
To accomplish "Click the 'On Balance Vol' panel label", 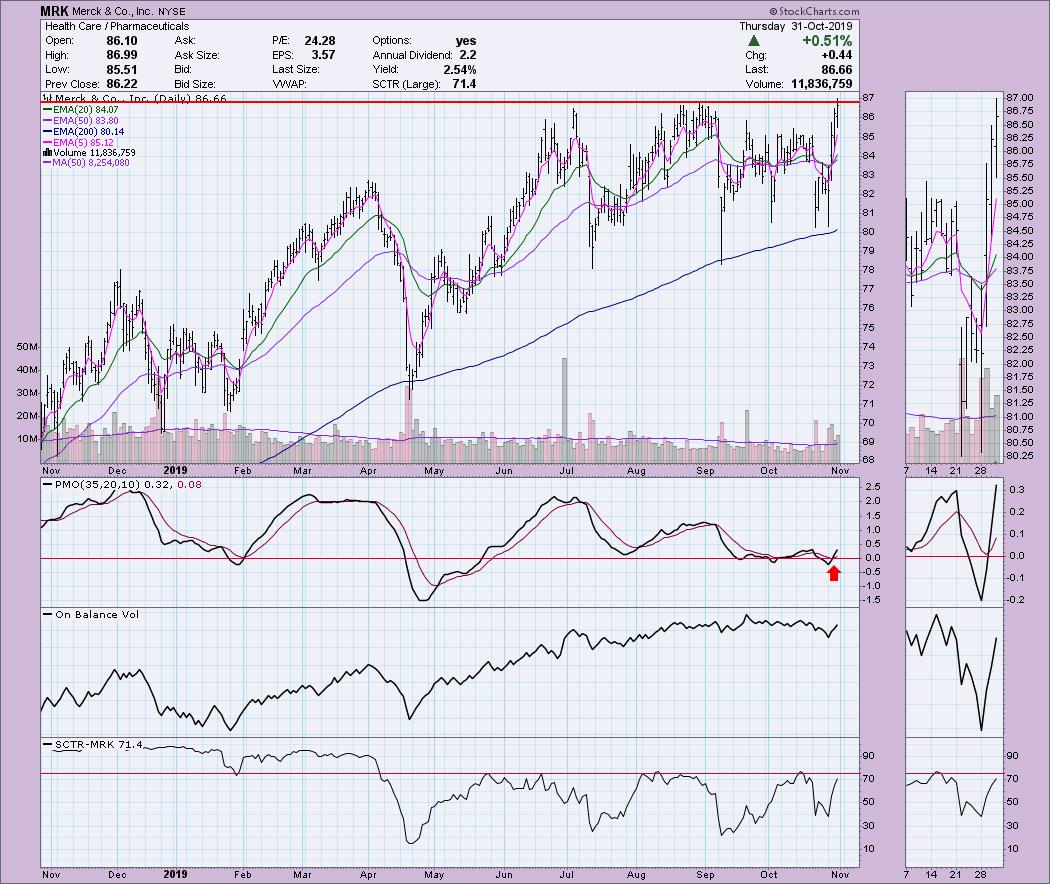I will click(x=97, y=614).
